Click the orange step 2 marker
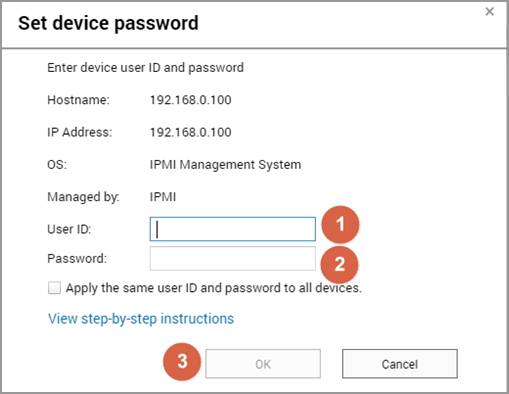509x394 pixels. [x=339, y=264]
